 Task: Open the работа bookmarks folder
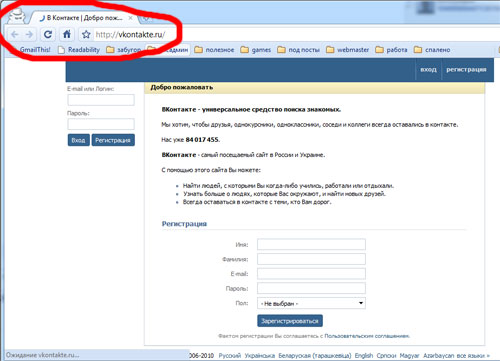tap(391, 50)
